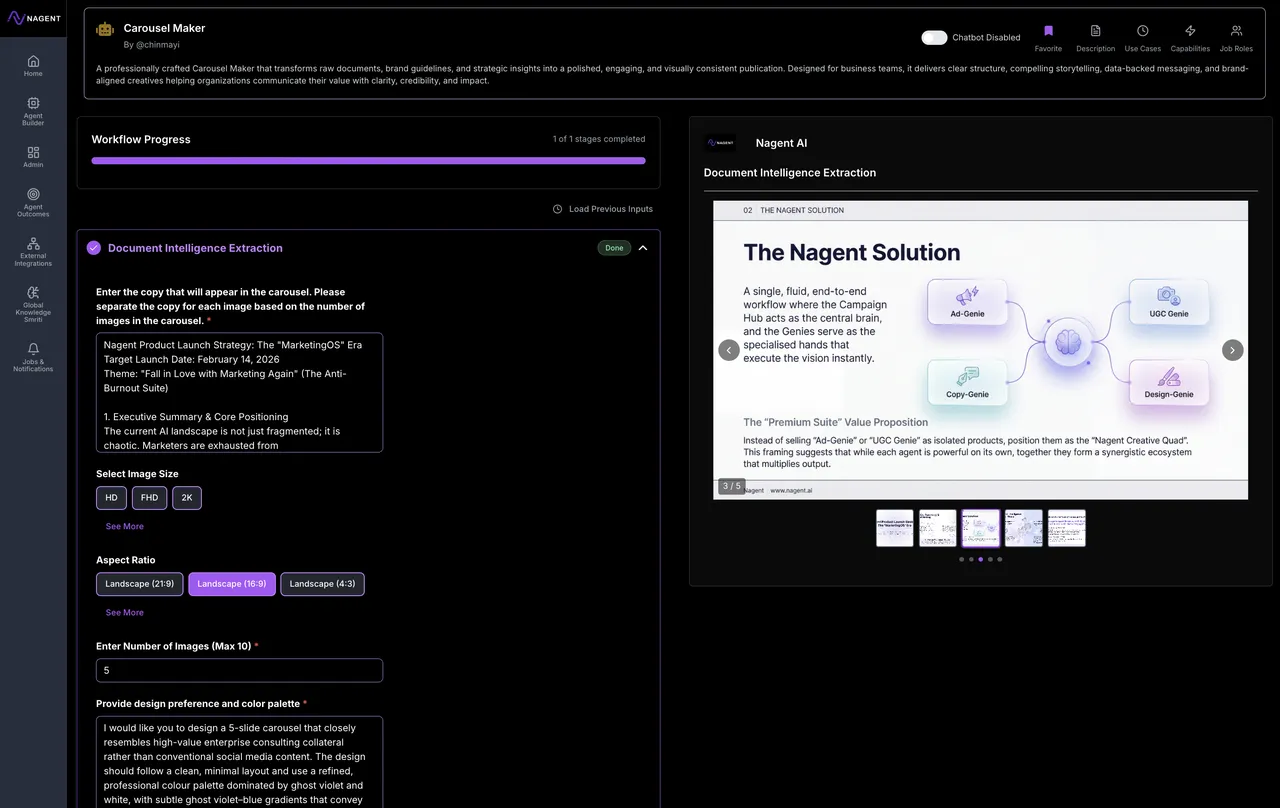Click the second carousel pagination dot
The height and width of the screenshot is (808, 1280).
point(971,559)
